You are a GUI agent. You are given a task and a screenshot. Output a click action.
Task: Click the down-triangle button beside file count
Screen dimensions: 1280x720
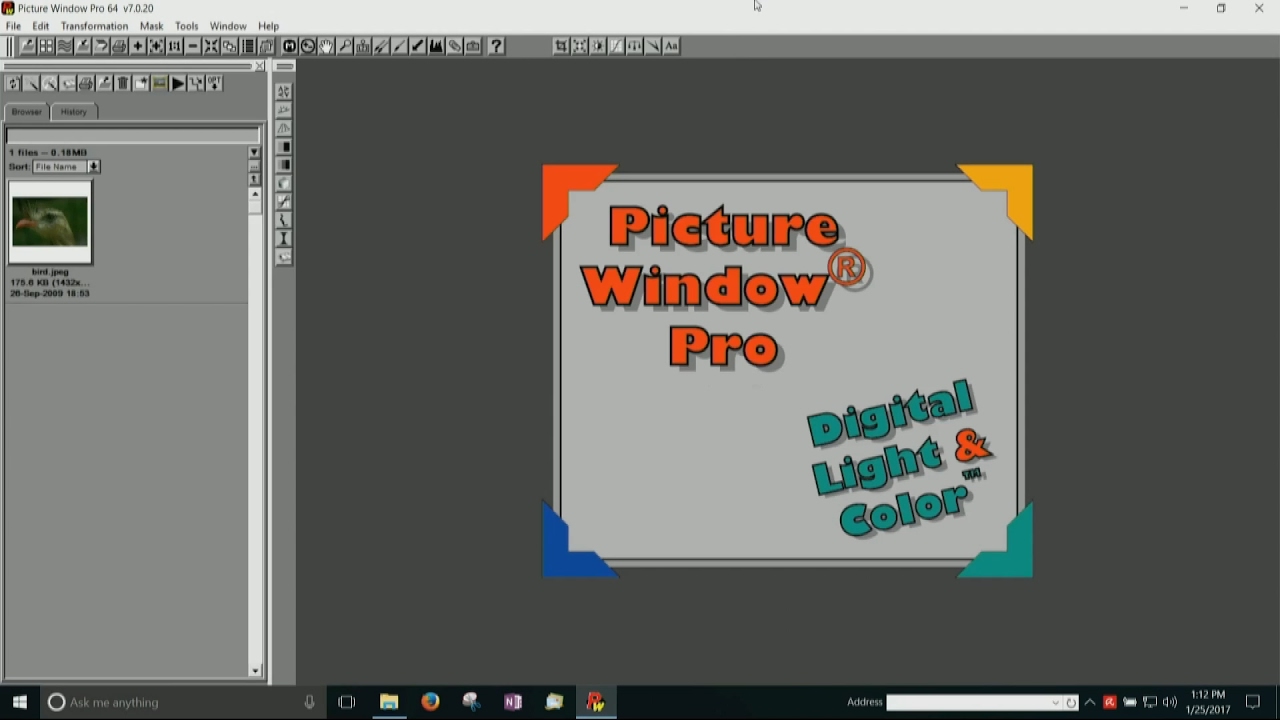254,152
